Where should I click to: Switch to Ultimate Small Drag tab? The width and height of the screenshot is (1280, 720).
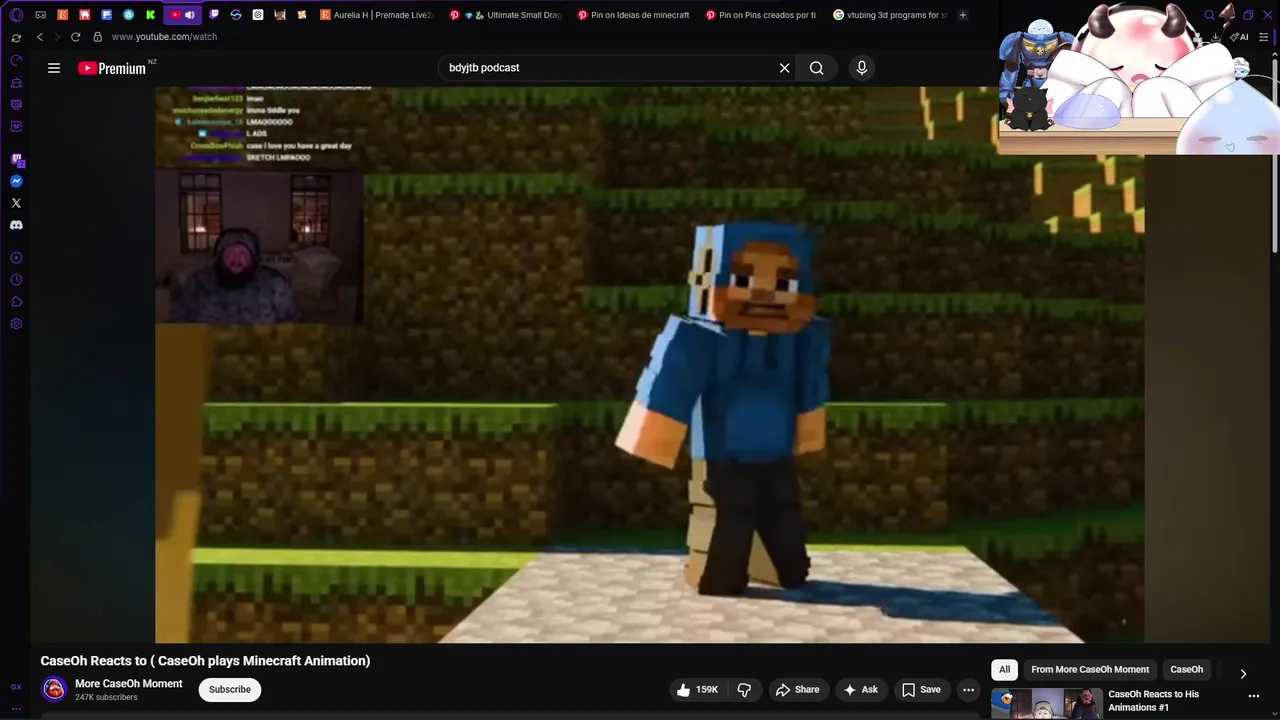pyautogui.click(x=506, y=15)
